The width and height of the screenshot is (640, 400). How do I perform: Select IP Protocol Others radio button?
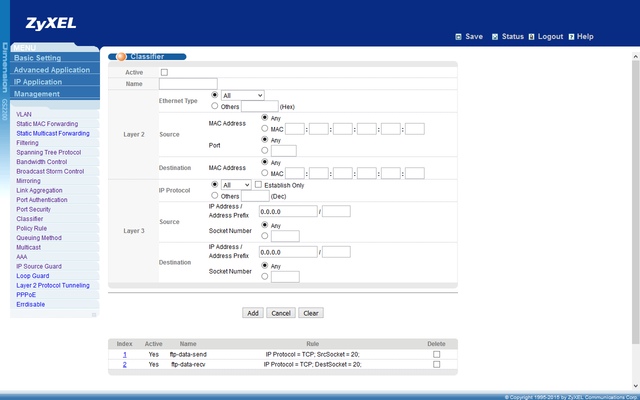tap(215, 196)
